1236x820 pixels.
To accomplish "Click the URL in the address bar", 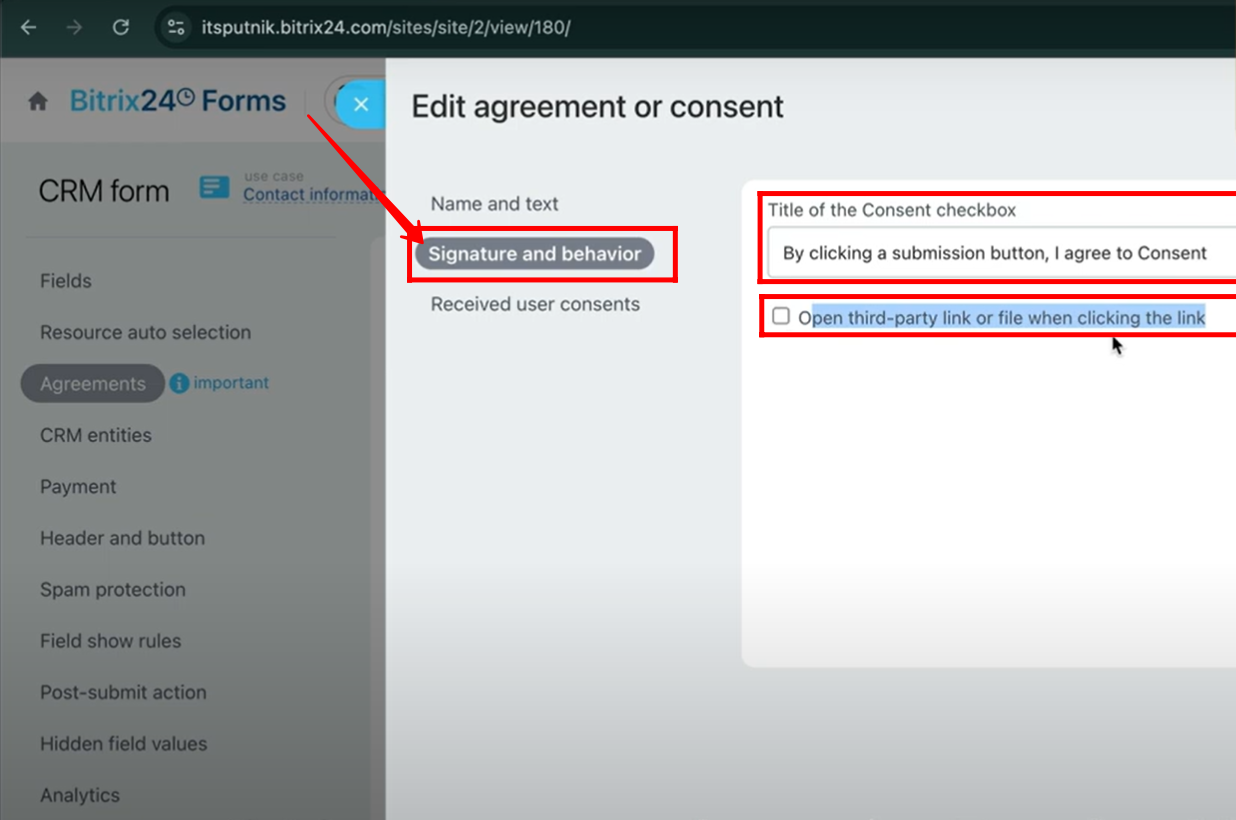I will [x=386, y=27].
